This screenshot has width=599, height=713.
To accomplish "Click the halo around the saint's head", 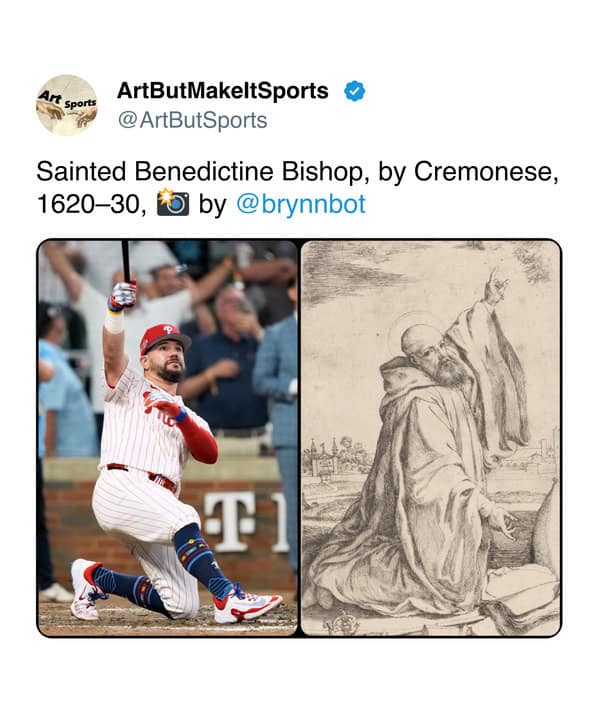I will 415,335.
